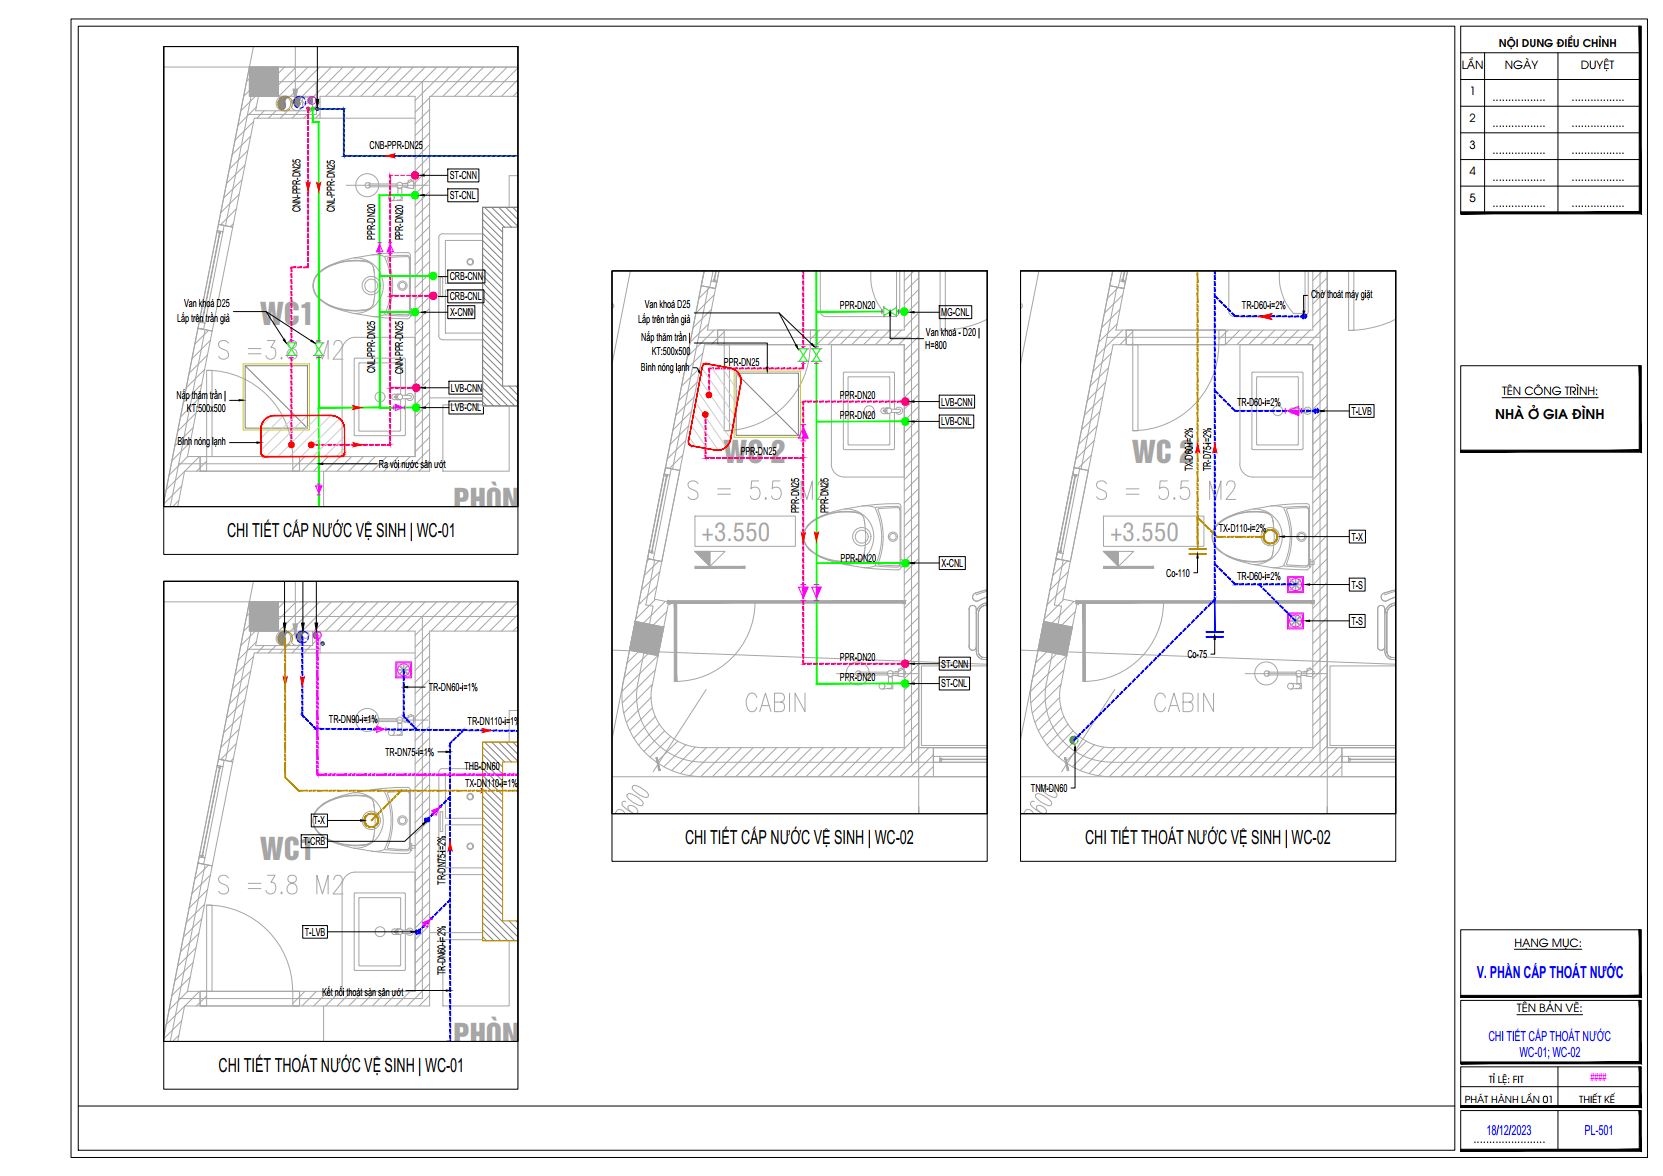Select the 'TR-DN60-i=1%' pipe label

pyautogui.click(x=453, y=688)
